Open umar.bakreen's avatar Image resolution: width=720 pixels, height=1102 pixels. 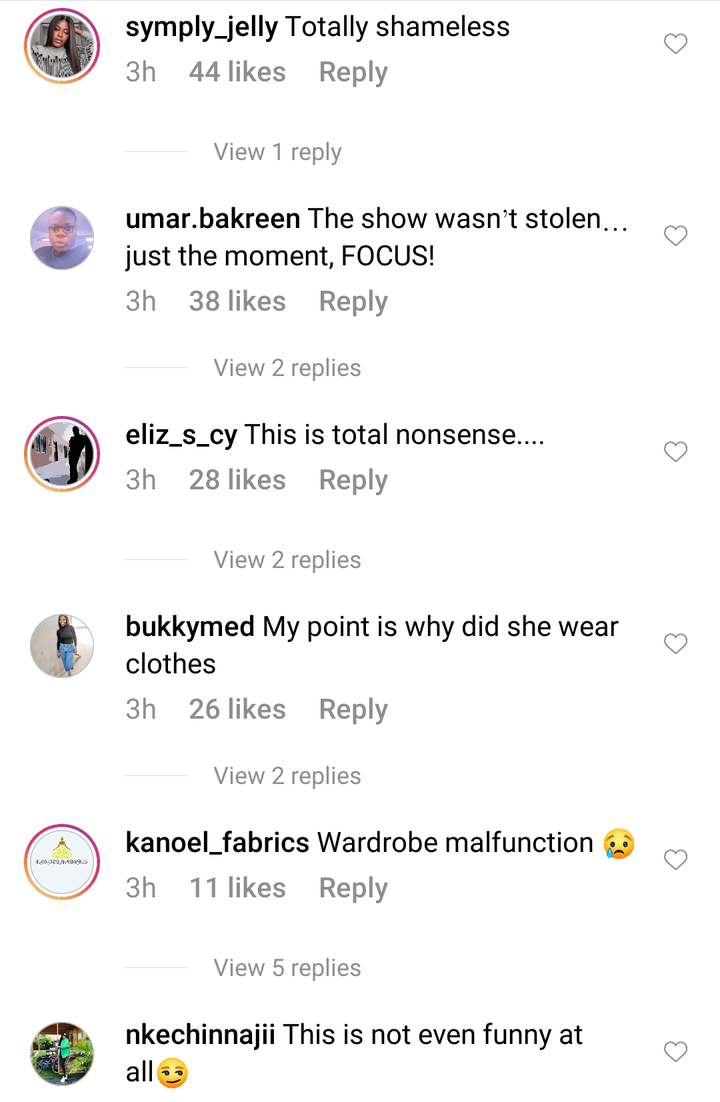tap(62, 238)
